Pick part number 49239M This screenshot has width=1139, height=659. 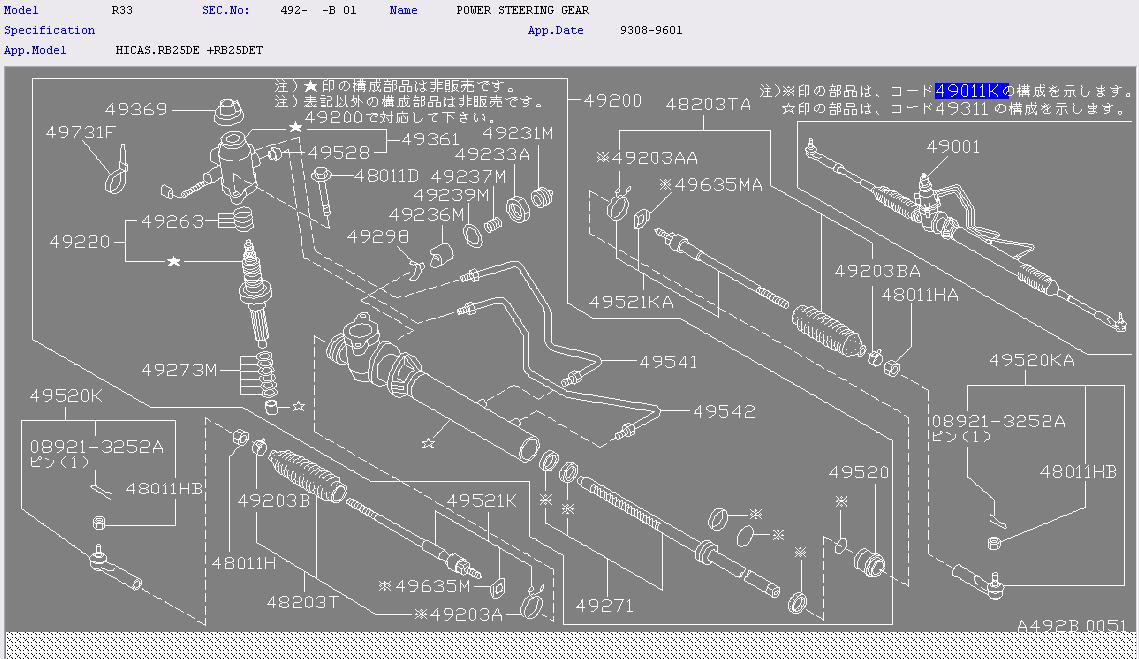coord(451,195)
